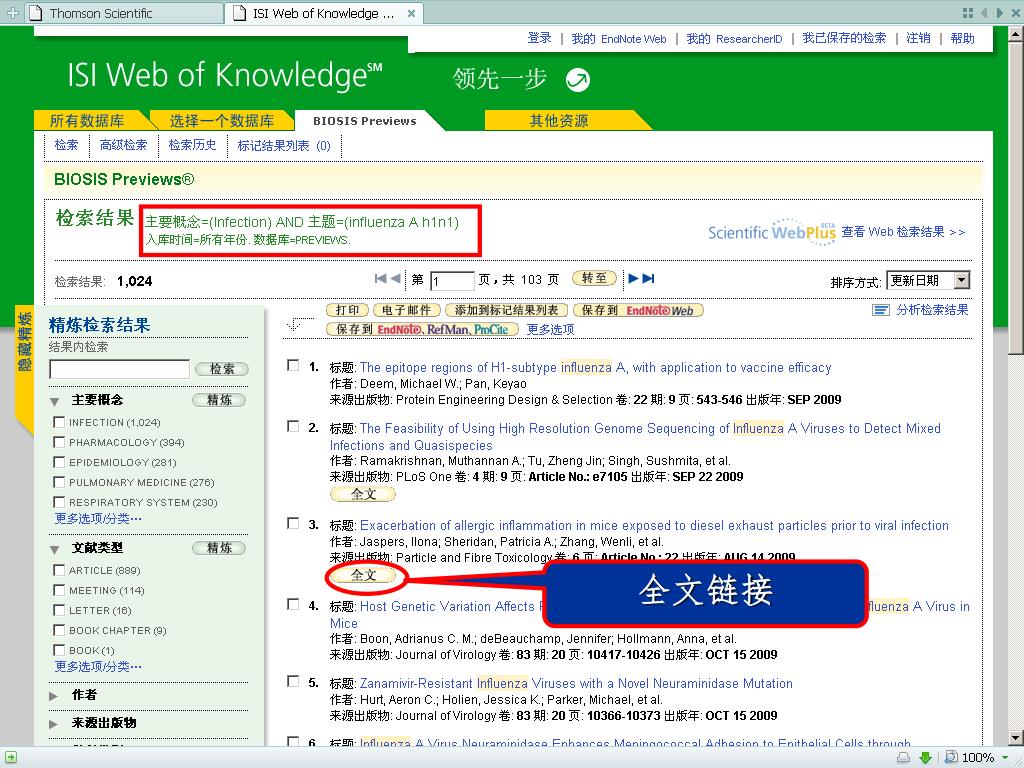This screenshot has height=768, width=1024.
Task: Open the 登录 link
Action: point(539,39)
